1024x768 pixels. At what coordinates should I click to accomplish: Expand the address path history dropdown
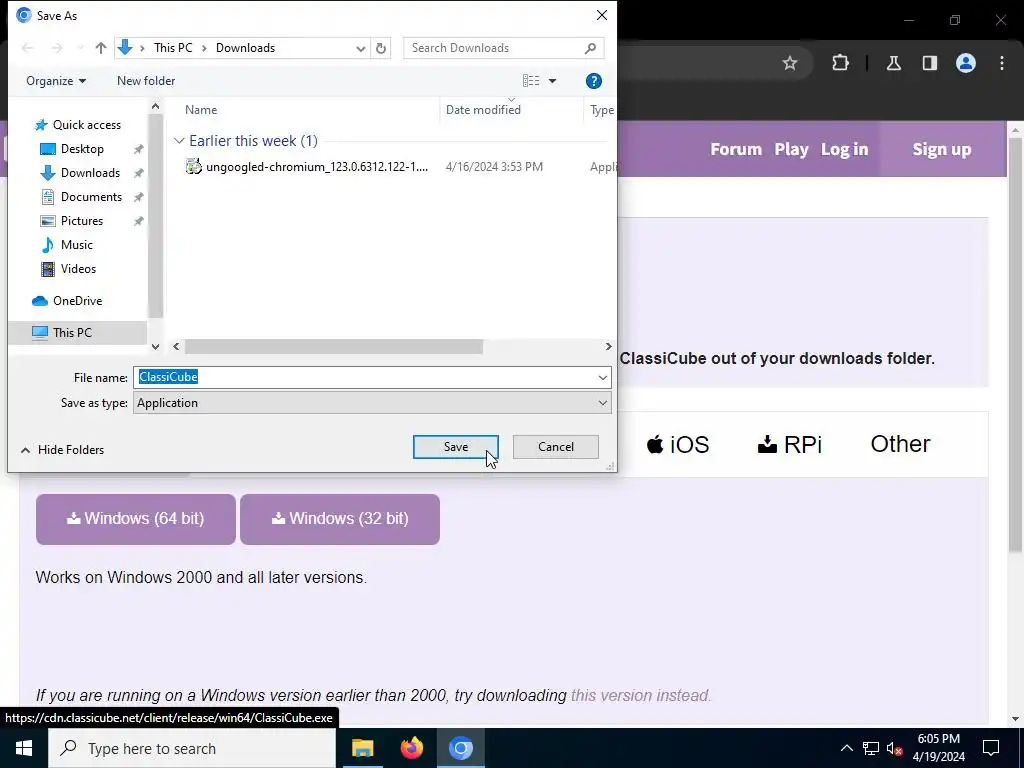click(360, 48)
